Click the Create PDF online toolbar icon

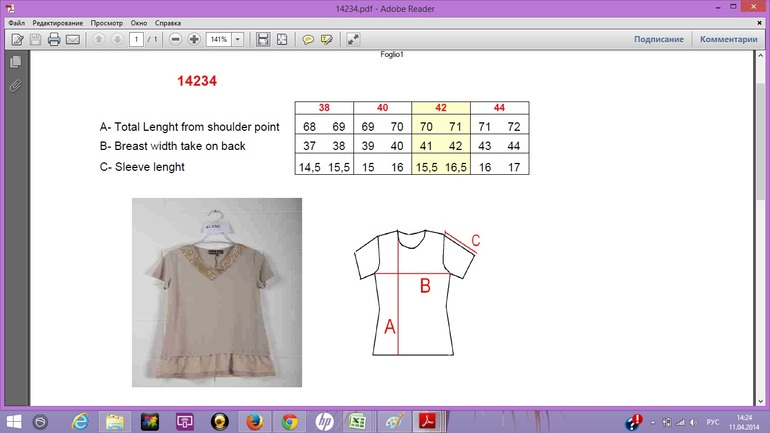(x=17, y=39)
